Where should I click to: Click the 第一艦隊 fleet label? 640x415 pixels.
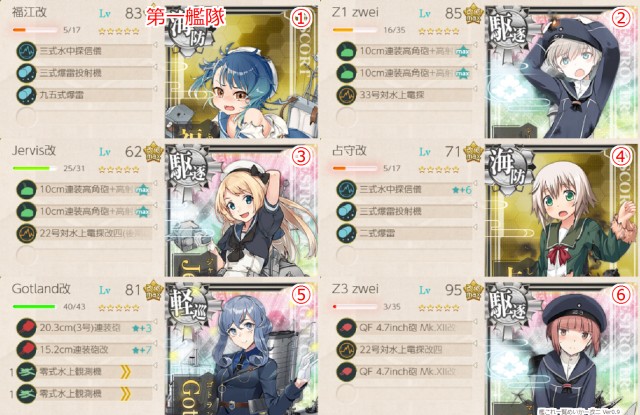pos(186,18)
